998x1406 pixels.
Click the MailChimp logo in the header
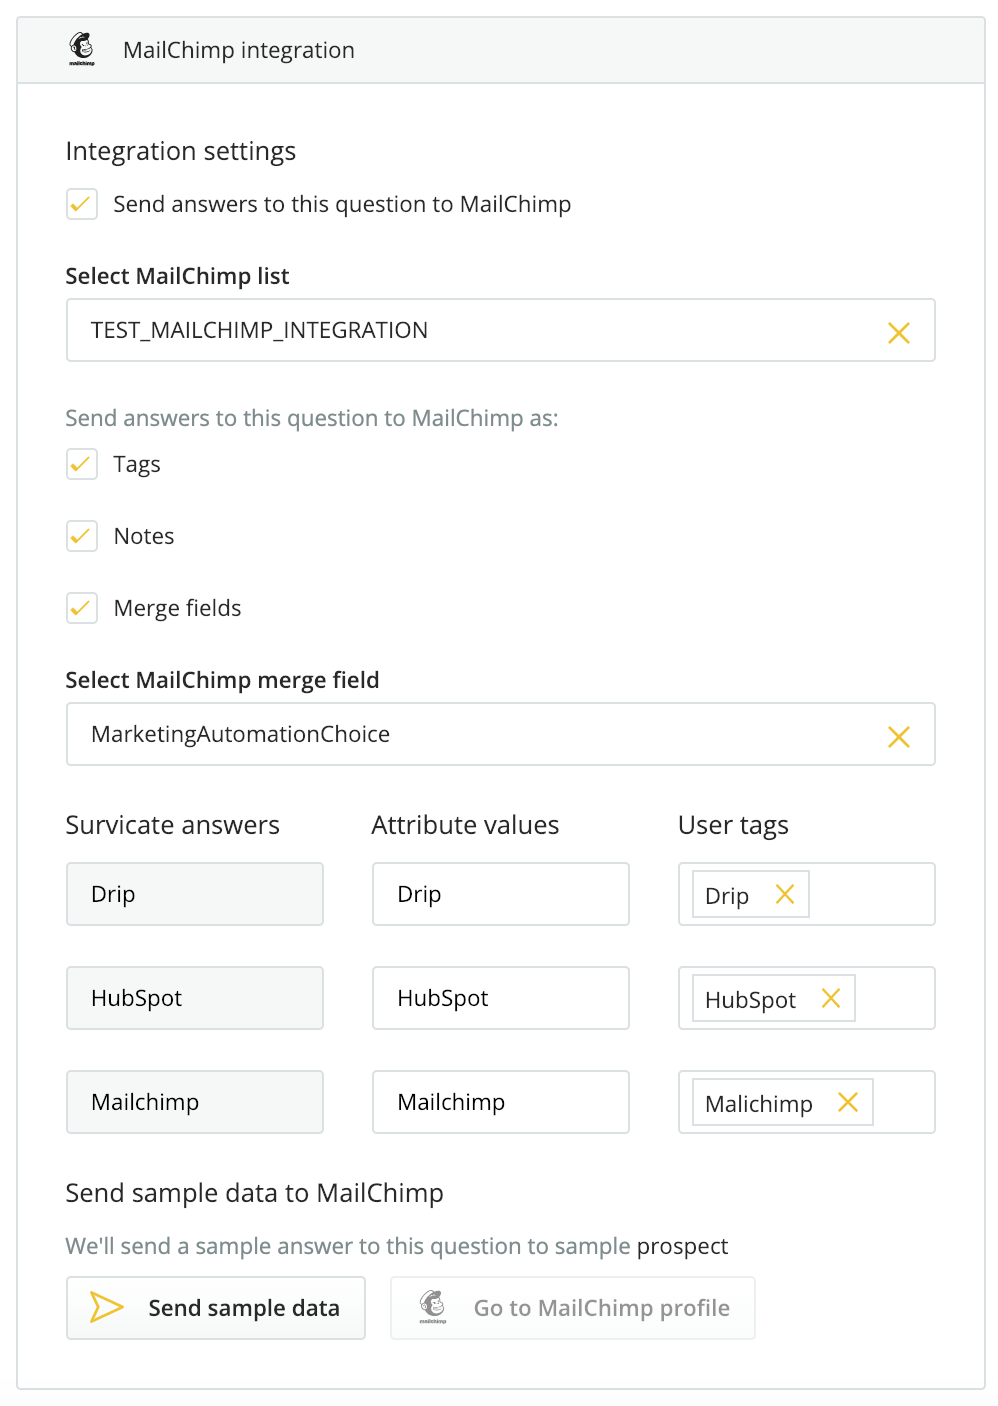click(x=82, y=49)
